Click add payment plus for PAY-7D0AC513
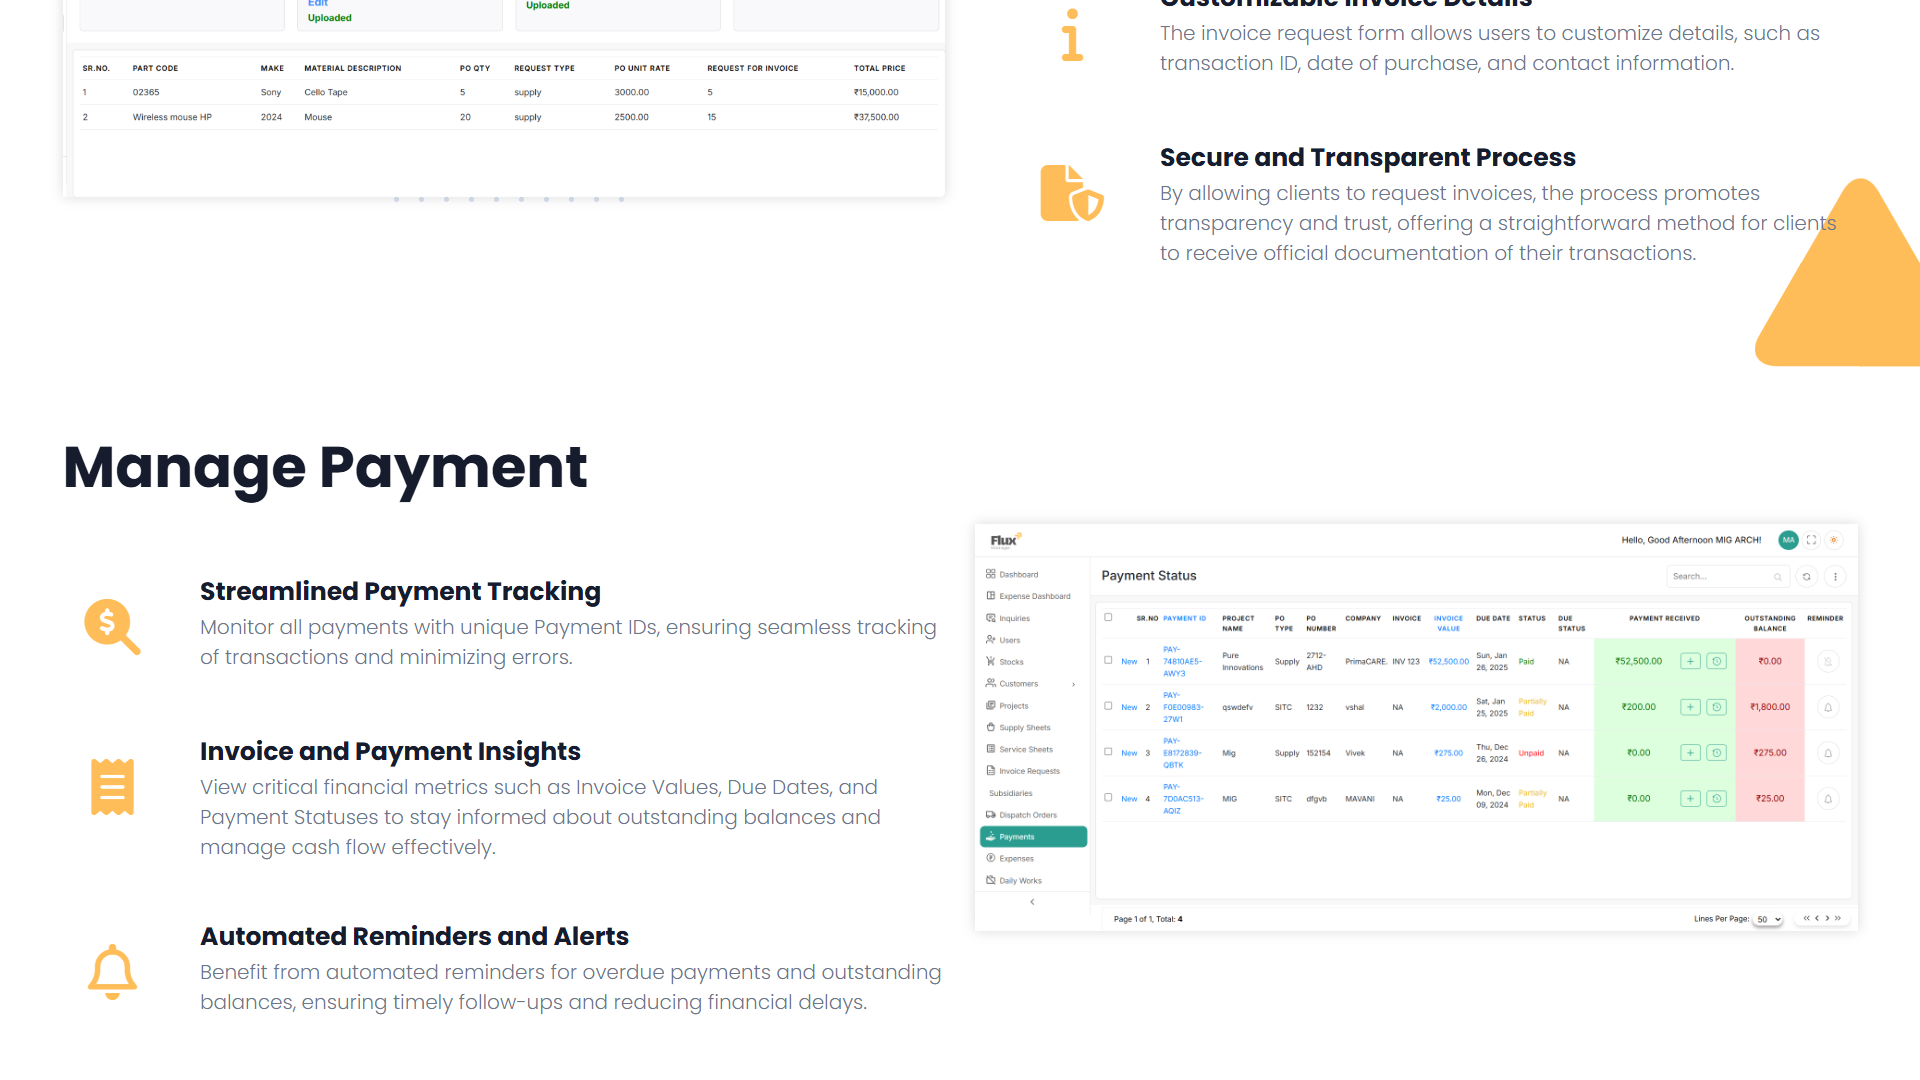 [x=1690, y=799]
